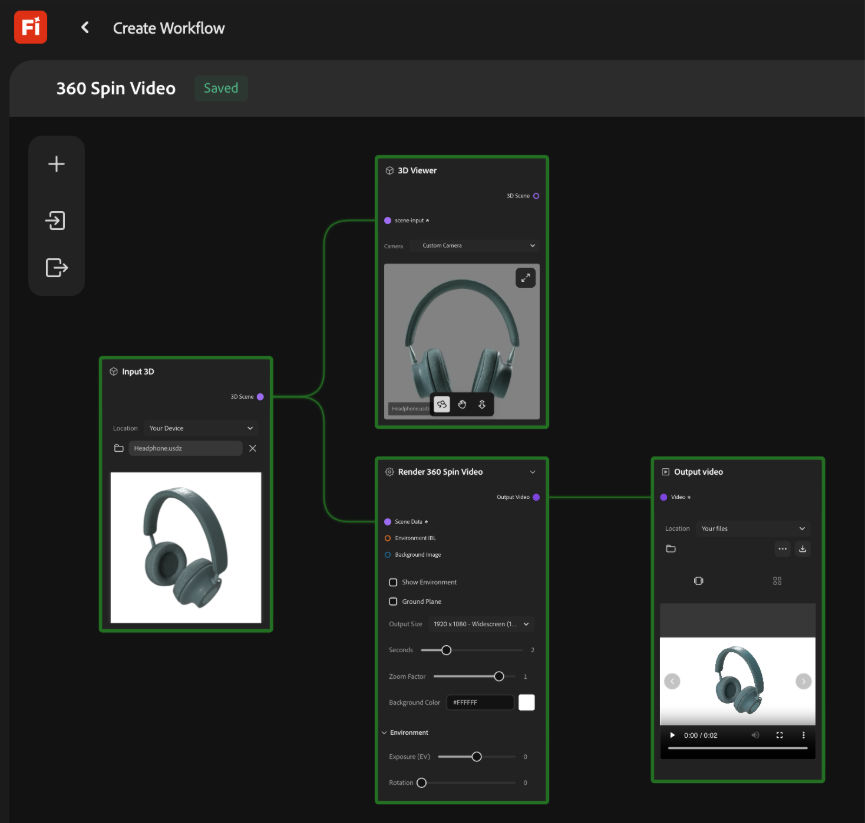Open output video in fullscreen
865x823 pixels.
pyautogui.click(x=779, y=735)
